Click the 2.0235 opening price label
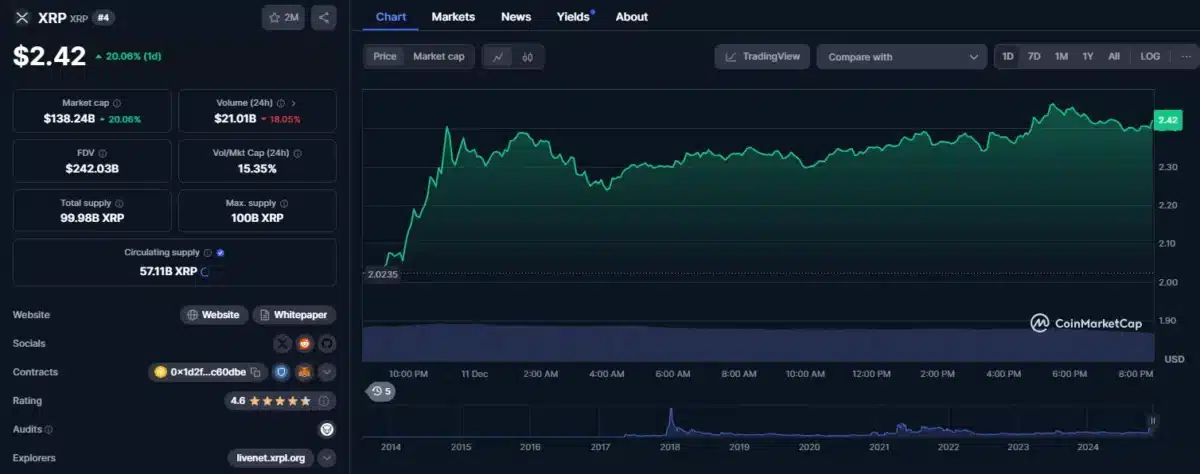1200x474 pixels. (x=381, y=274)
